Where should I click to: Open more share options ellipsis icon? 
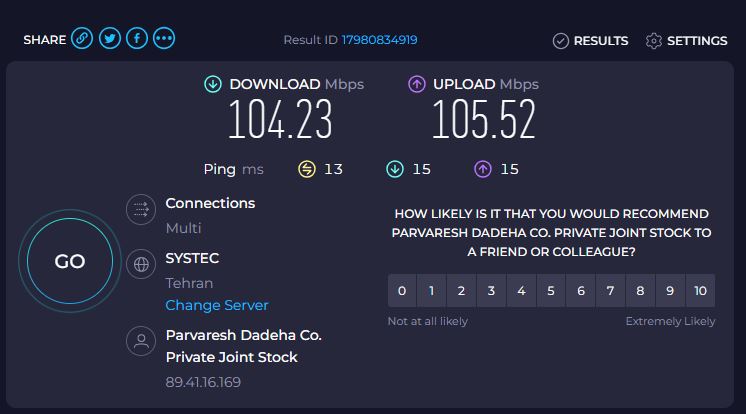point(164,38)
